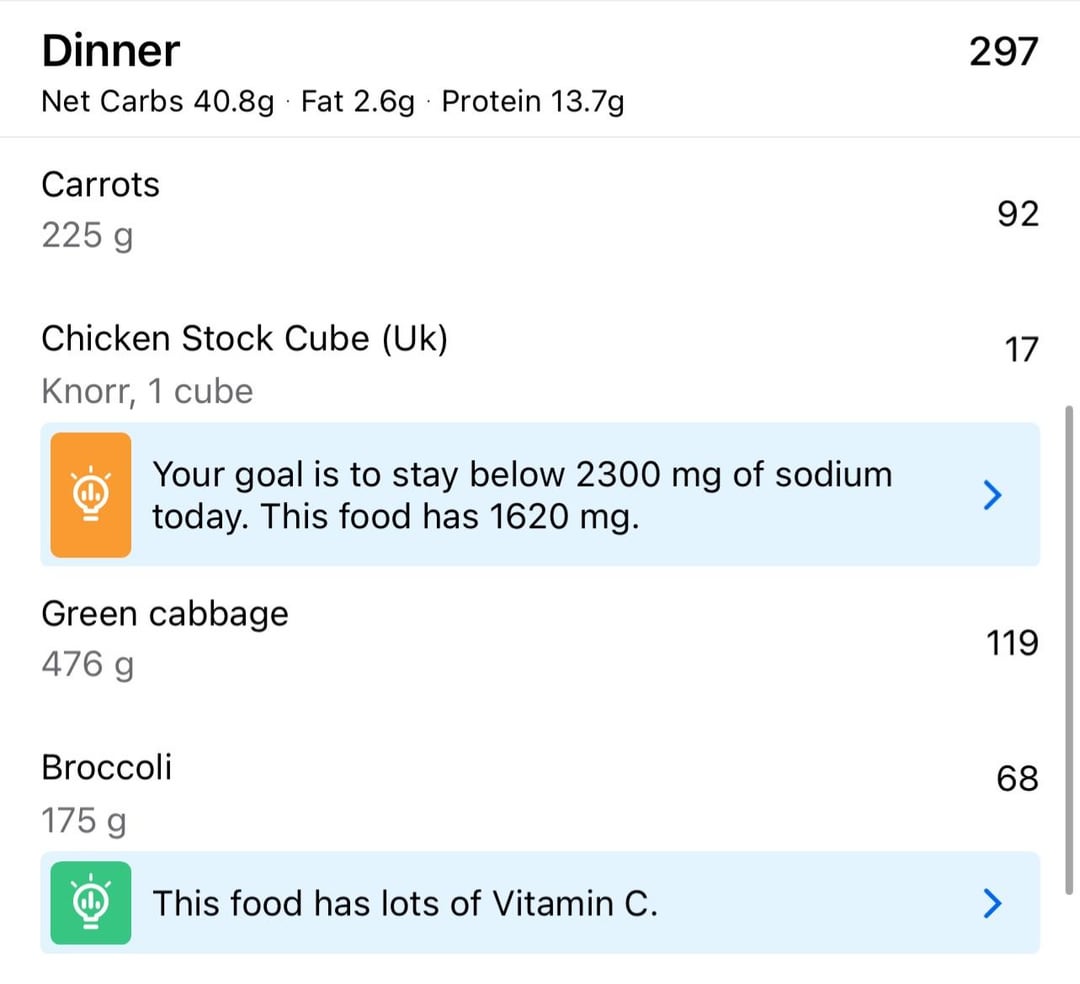The height and width of the screenshot is (984, 1080).
Task: Open sodium goal tip chevron arrow
Action: coord(992,494)
